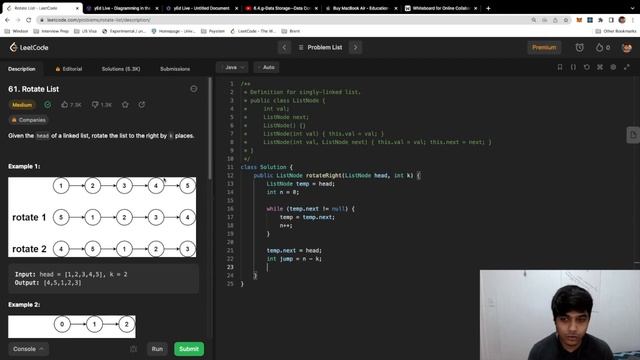Click the format code braces icon
Screen dimensions: 640x360
click(x=573, y=67)
